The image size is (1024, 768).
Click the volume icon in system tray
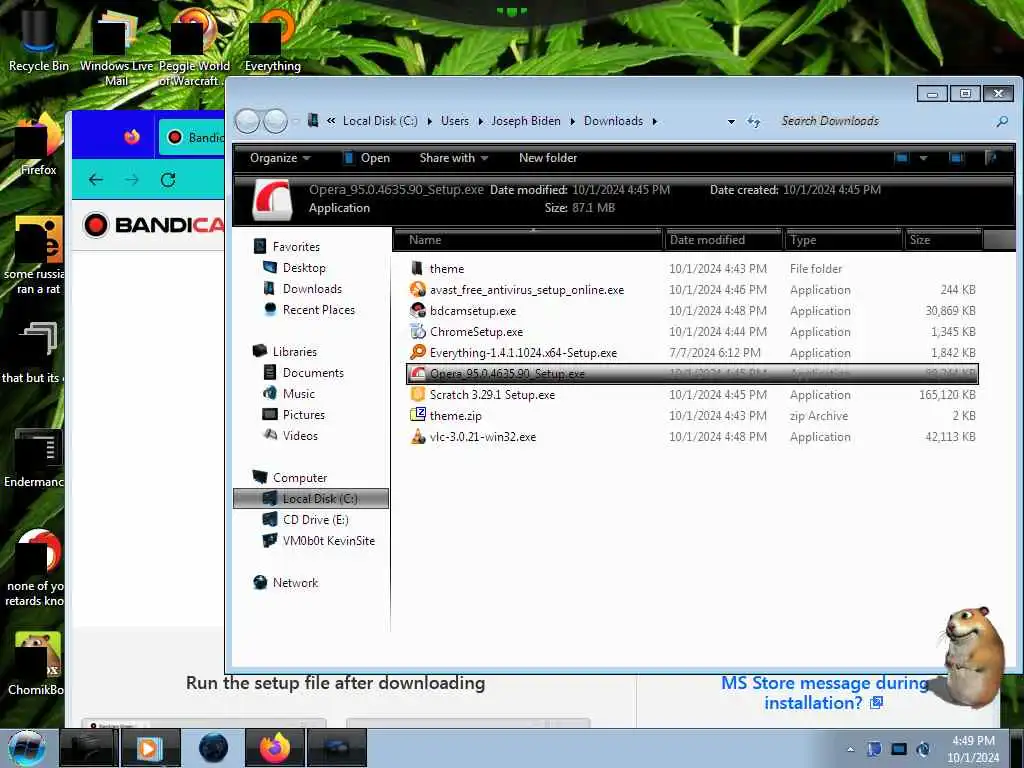923,749
